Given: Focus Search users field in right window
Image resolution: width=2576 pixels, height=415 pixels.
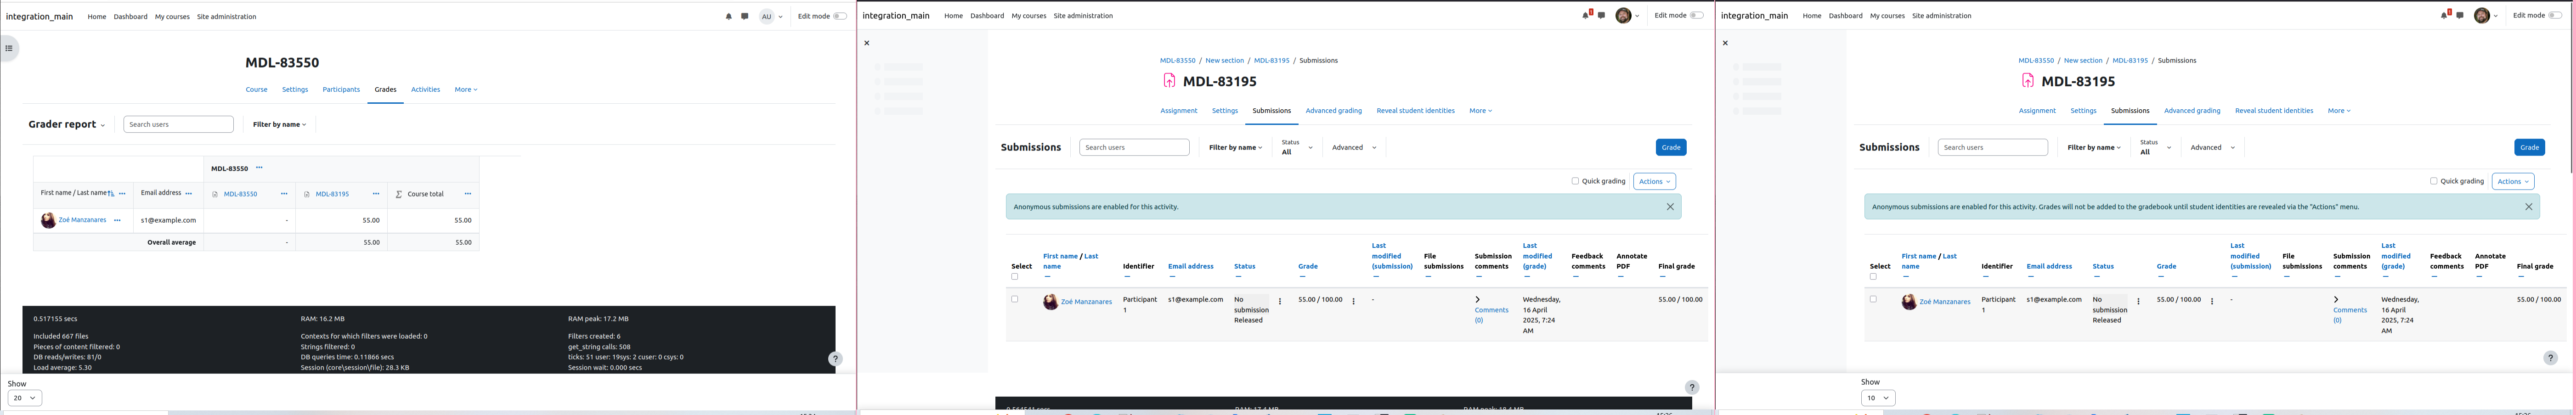Looking at the screenshot, I should (1992, 148).
